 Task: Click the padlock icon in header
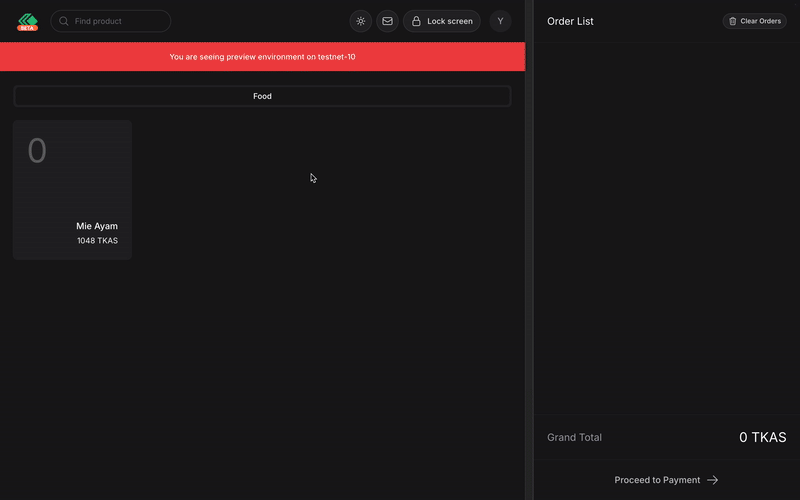[416, 21]
